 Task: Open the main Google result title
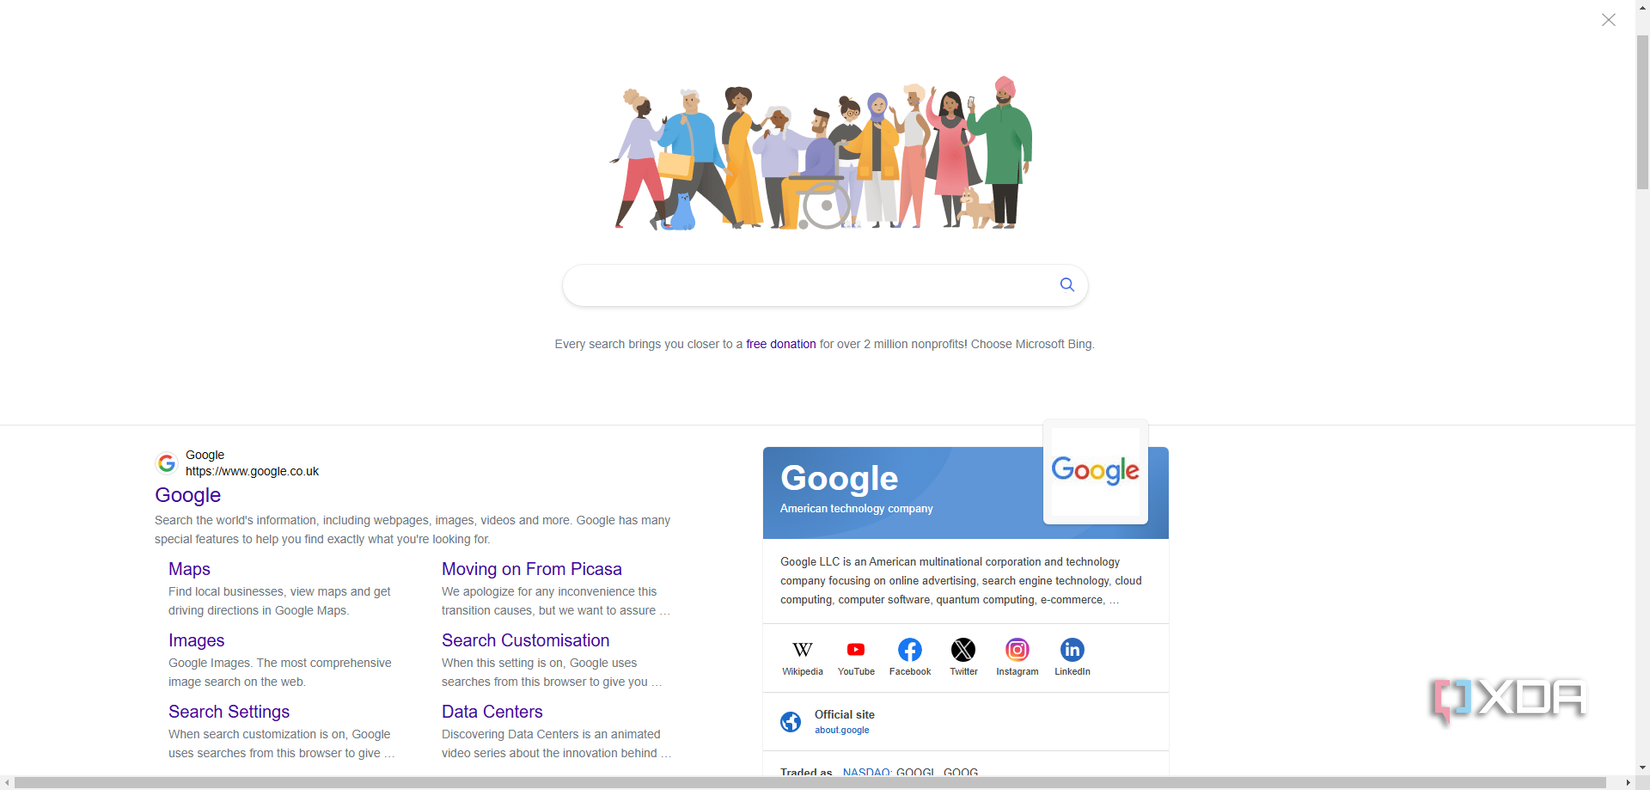[188, 495]
